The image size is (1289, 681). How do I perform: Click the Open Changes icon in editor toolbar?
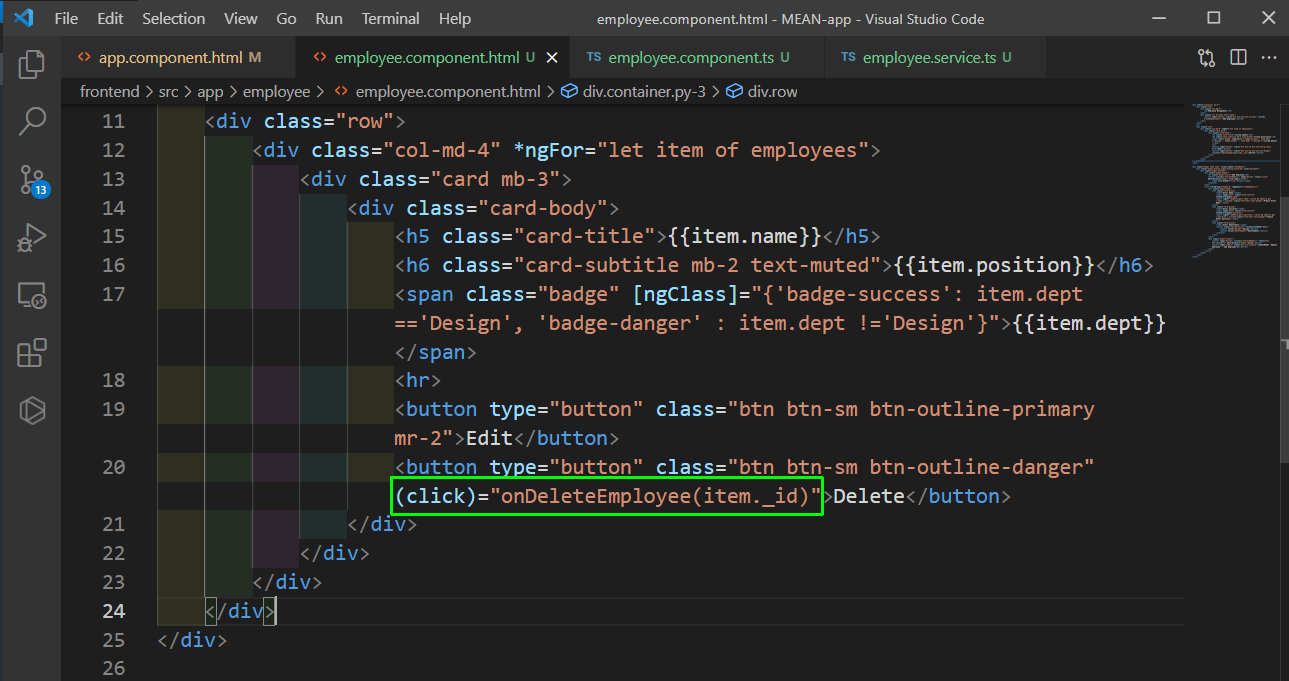point(1207,58)
